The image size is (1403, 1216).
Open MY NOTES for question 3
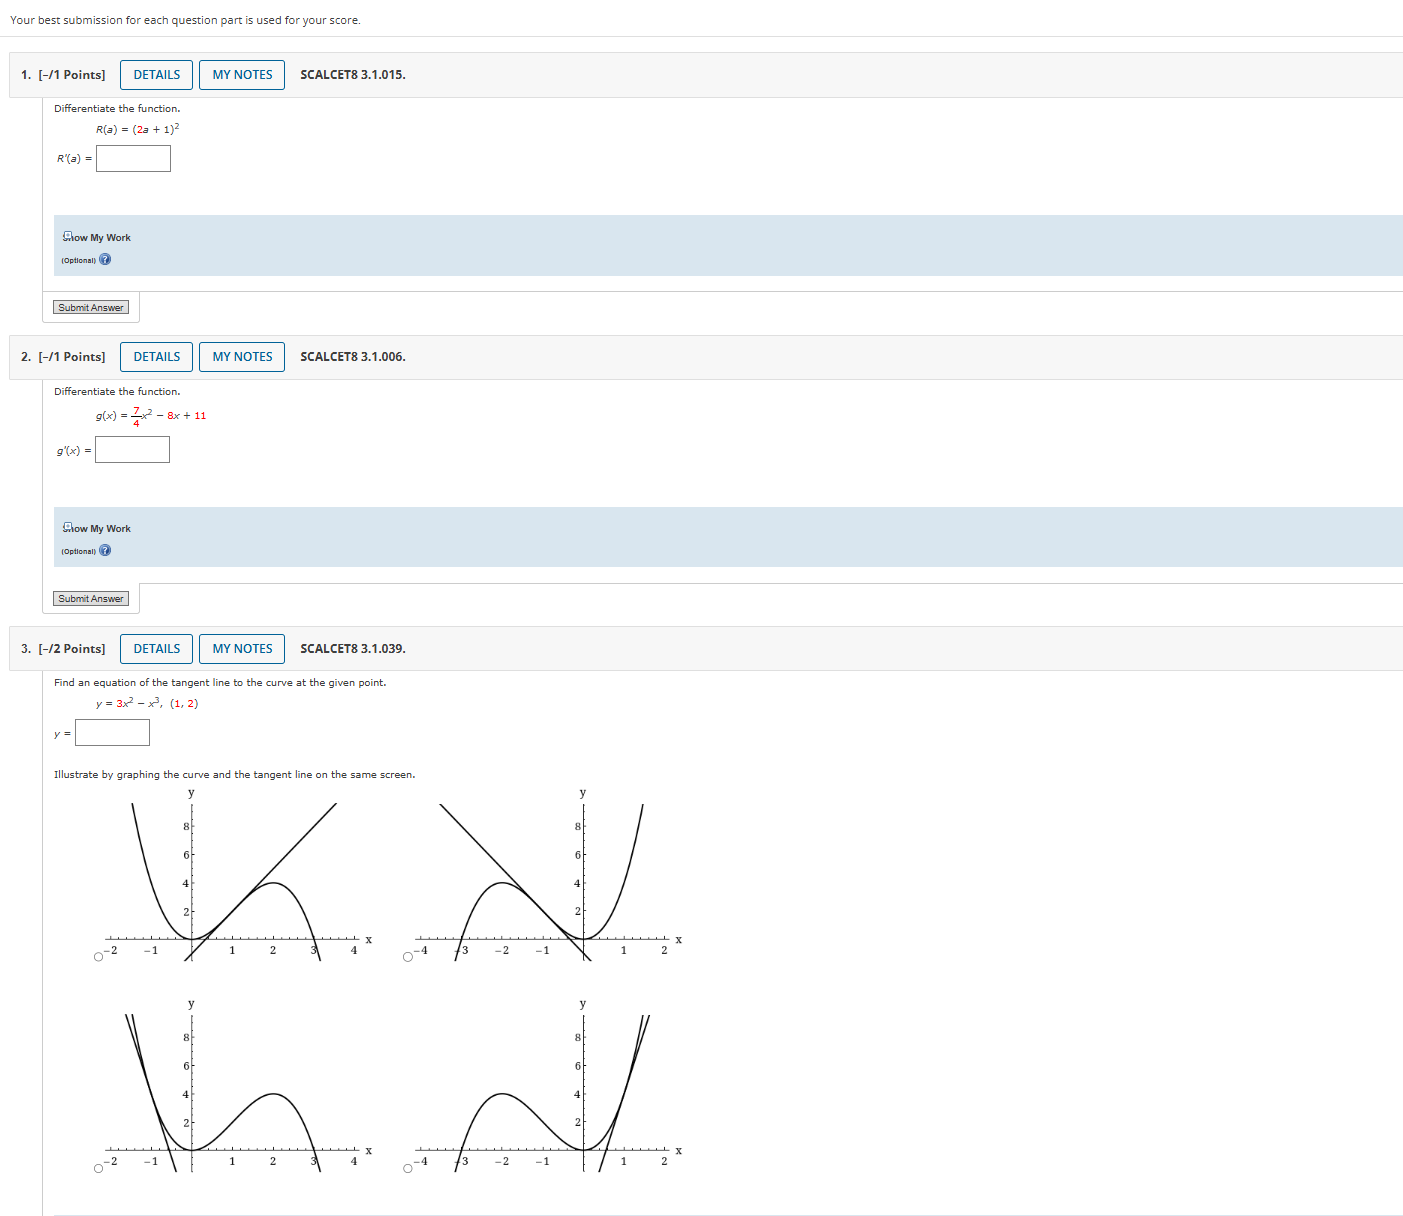(x=242, y=649)
